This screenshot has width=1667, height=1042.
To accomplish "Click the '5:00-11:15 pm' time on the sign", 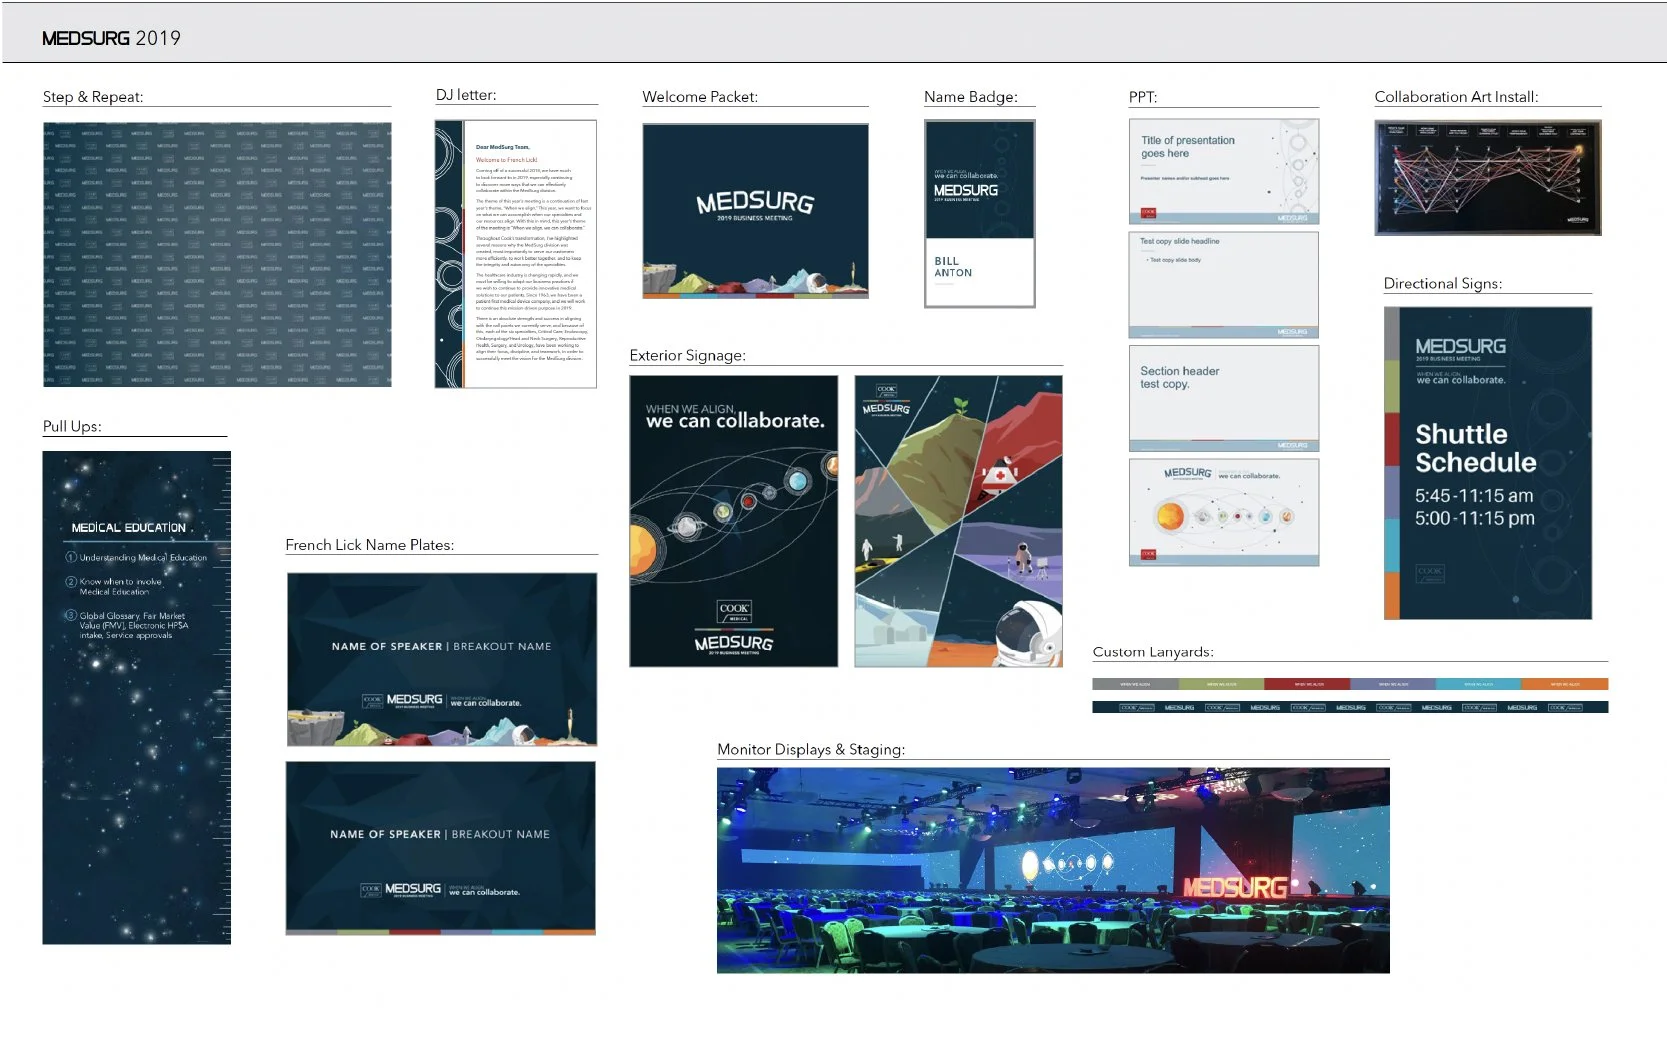I will tap(1475, 519).
